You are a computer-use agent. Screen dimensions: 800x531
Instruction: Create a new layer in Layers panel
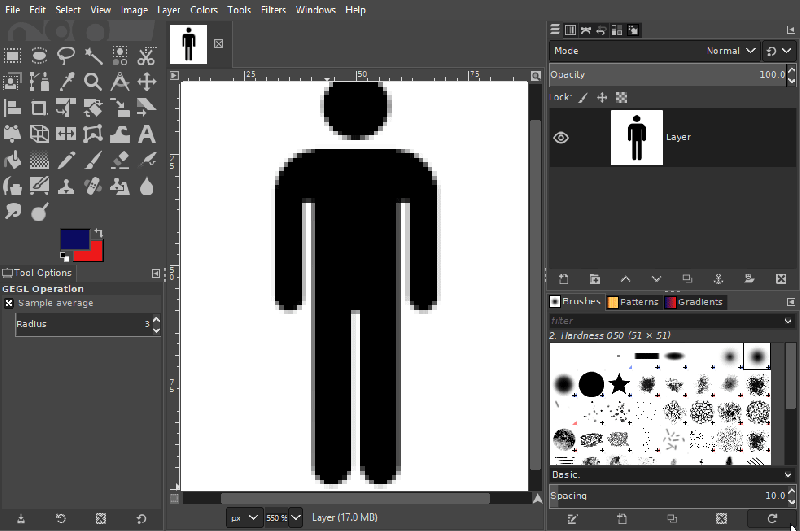(x=563, y=279)
